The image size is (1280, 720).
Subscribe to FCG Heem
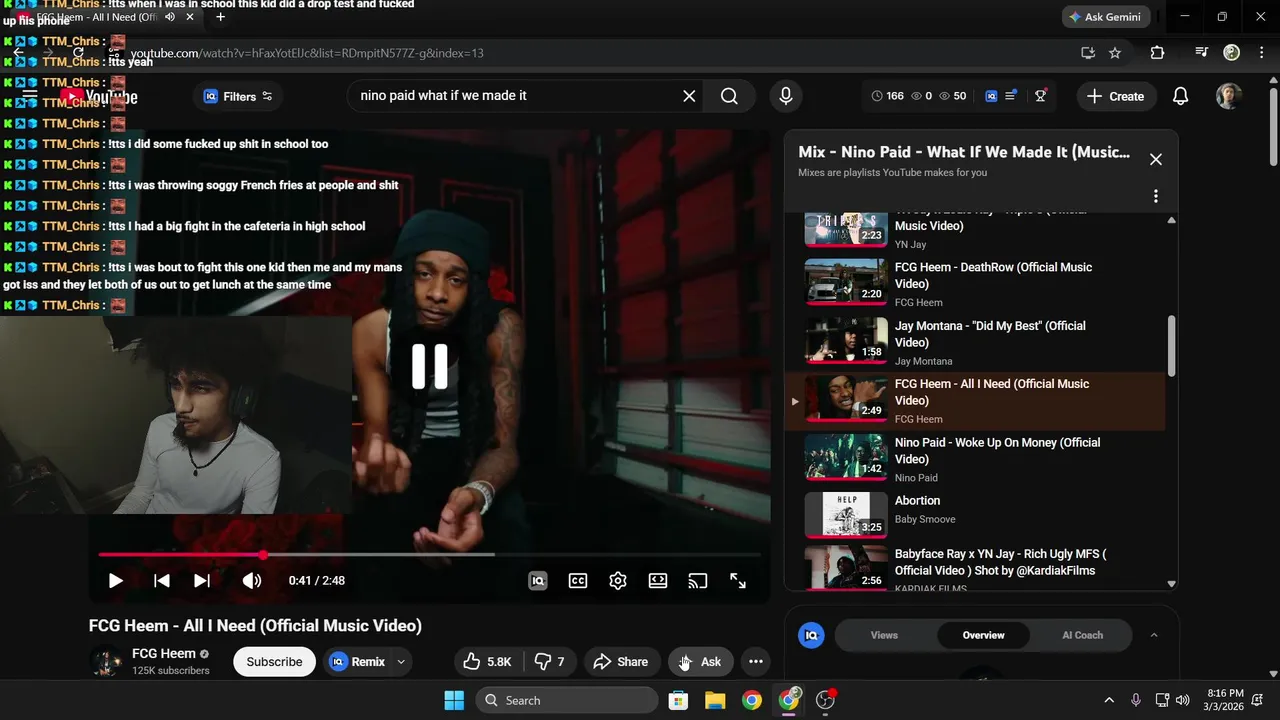click(x=274, y=662)
